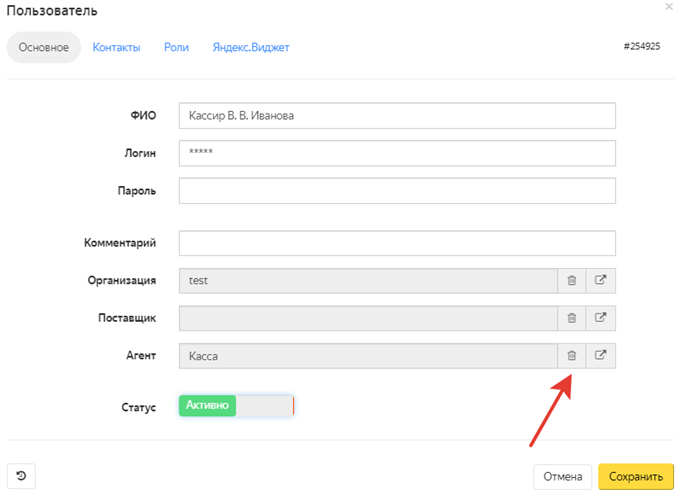Toggle the Активно status switch

click(236, 406)
